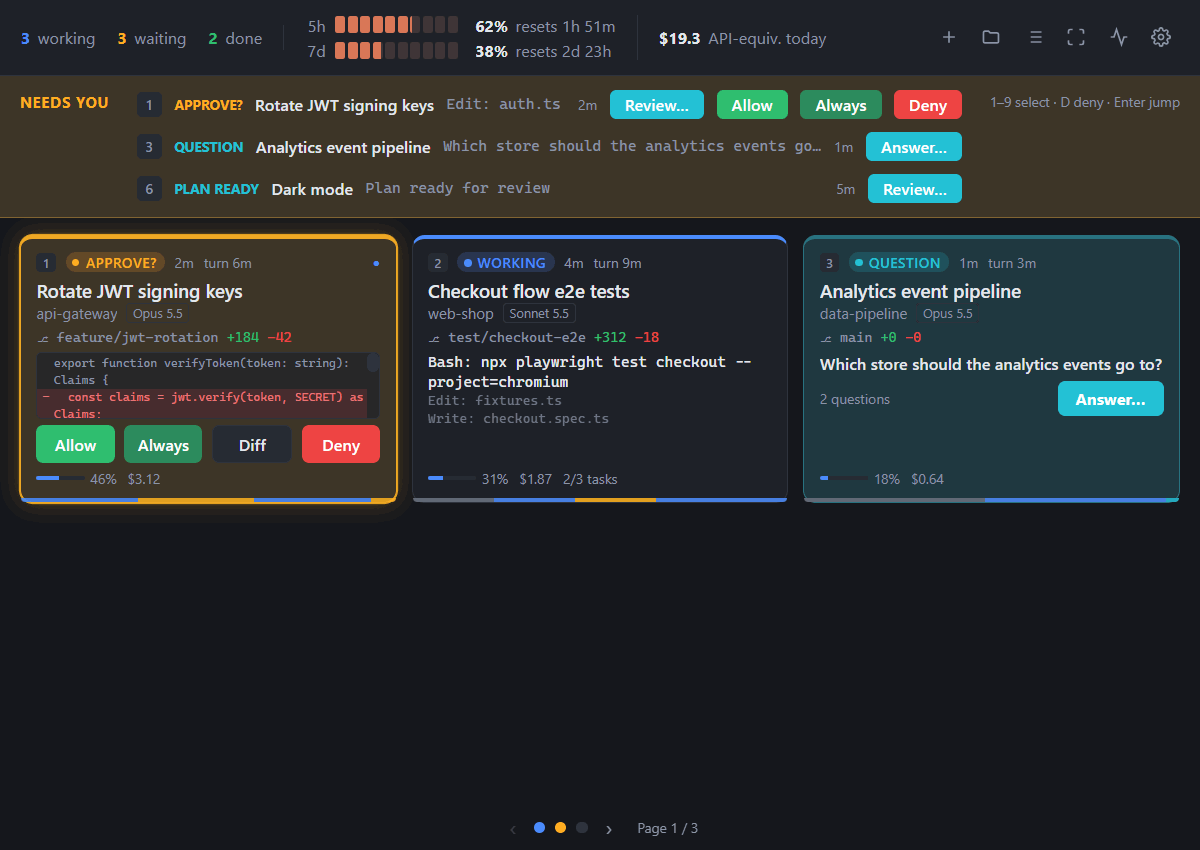Click the APPROVE? badge on card 1
The width and height of the screenshot is (1200, 850).
(x=116, y=263)
